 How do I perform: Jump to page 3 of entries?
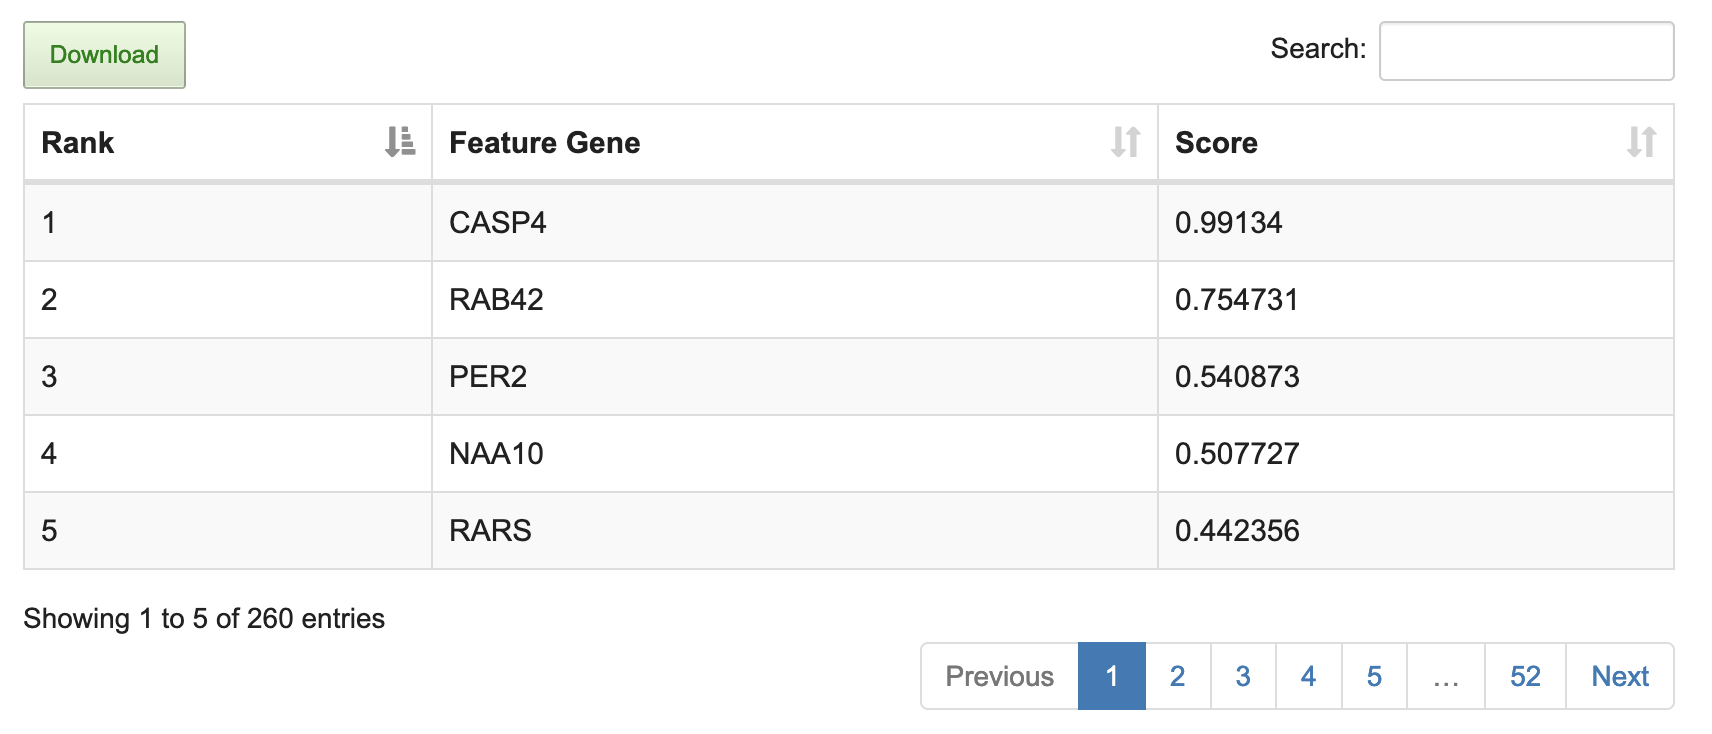click(1243, 676)
